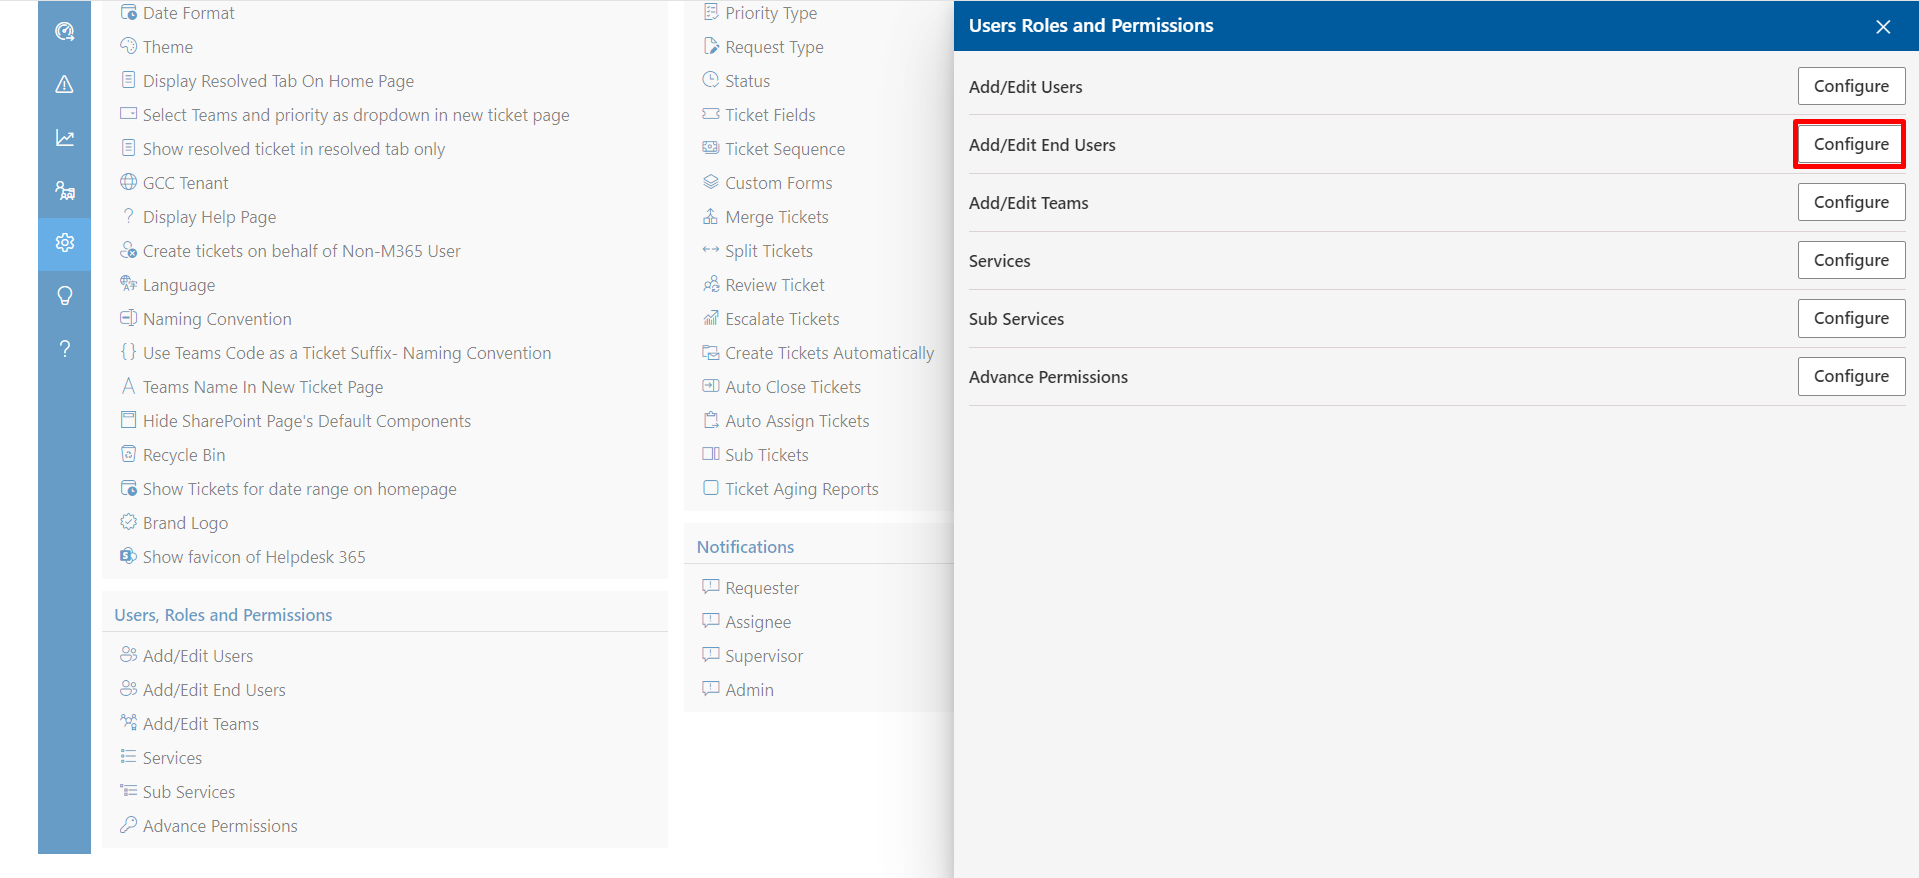Click the Advance Permissions key icon
Screen dimensions: 1919x878
[128, 825]
